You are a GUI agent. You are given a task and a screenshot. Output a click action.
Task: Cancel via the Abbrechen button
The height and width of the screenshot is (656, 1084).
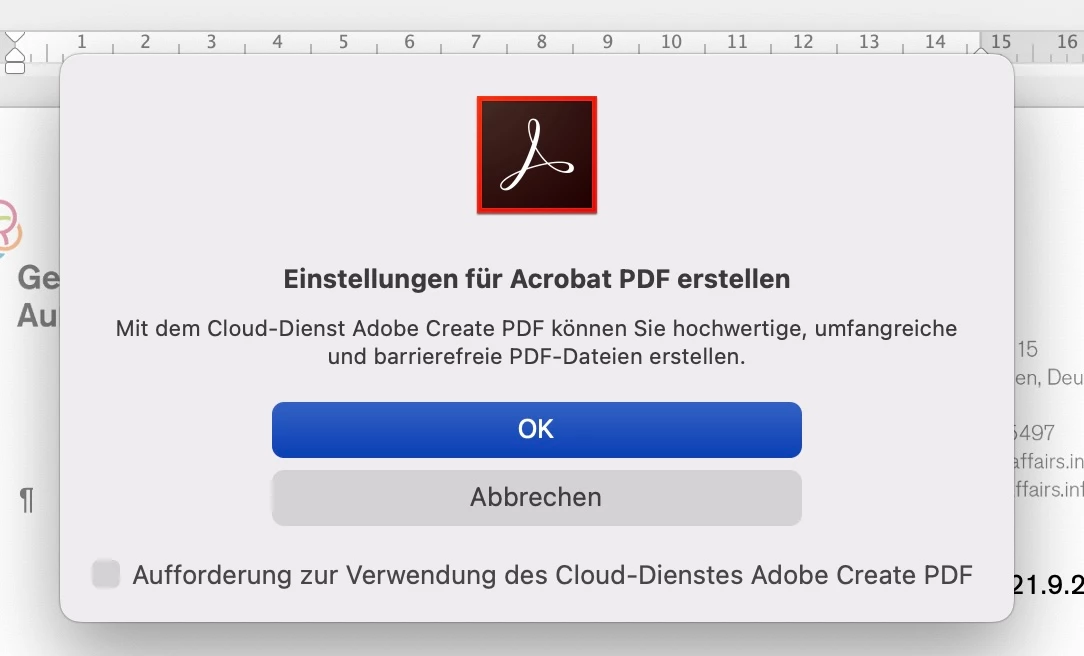click(x=536, y=498)
